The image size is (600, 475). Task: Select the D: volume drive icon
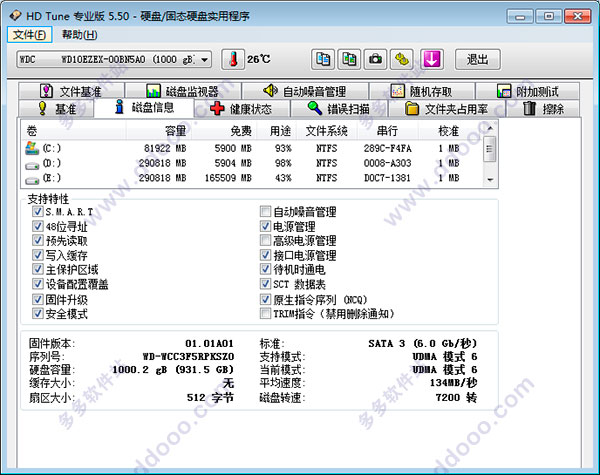[x=32, y=165]
